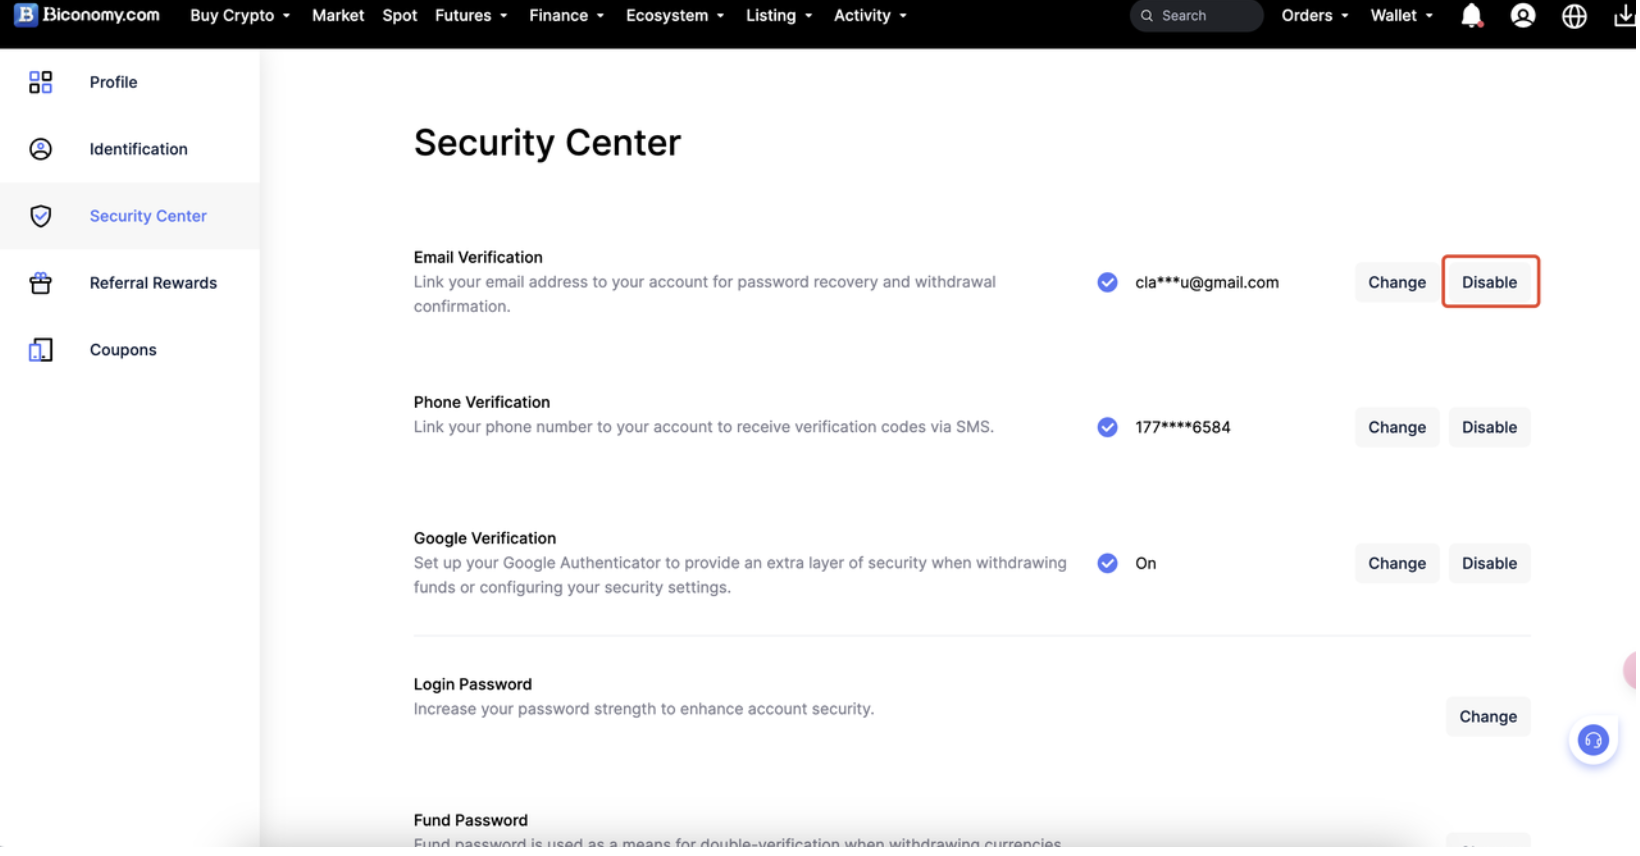1640x856 pixels.
Task: Click the Biconomy.com logo
Action: tap(87, 15)
